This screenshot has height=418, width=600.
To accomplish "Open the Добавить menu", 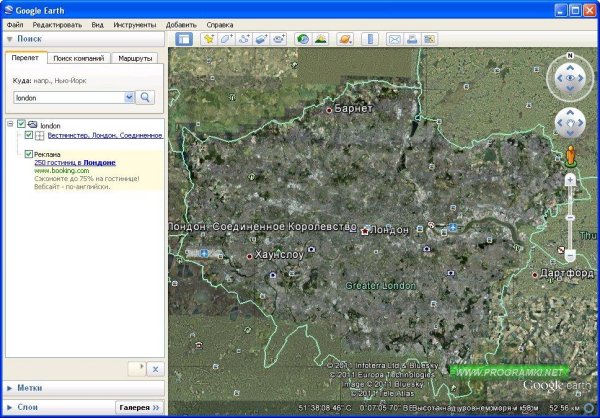I will (x=181, y=25).
